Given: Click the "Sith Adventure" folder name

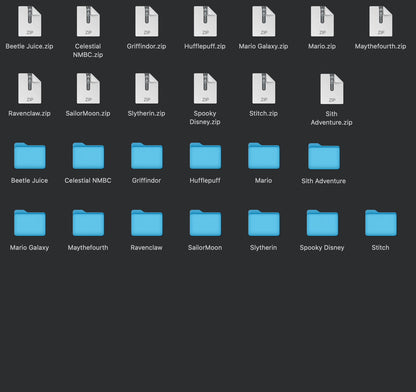Looking at the screenshot, I should tap(324, 181).
